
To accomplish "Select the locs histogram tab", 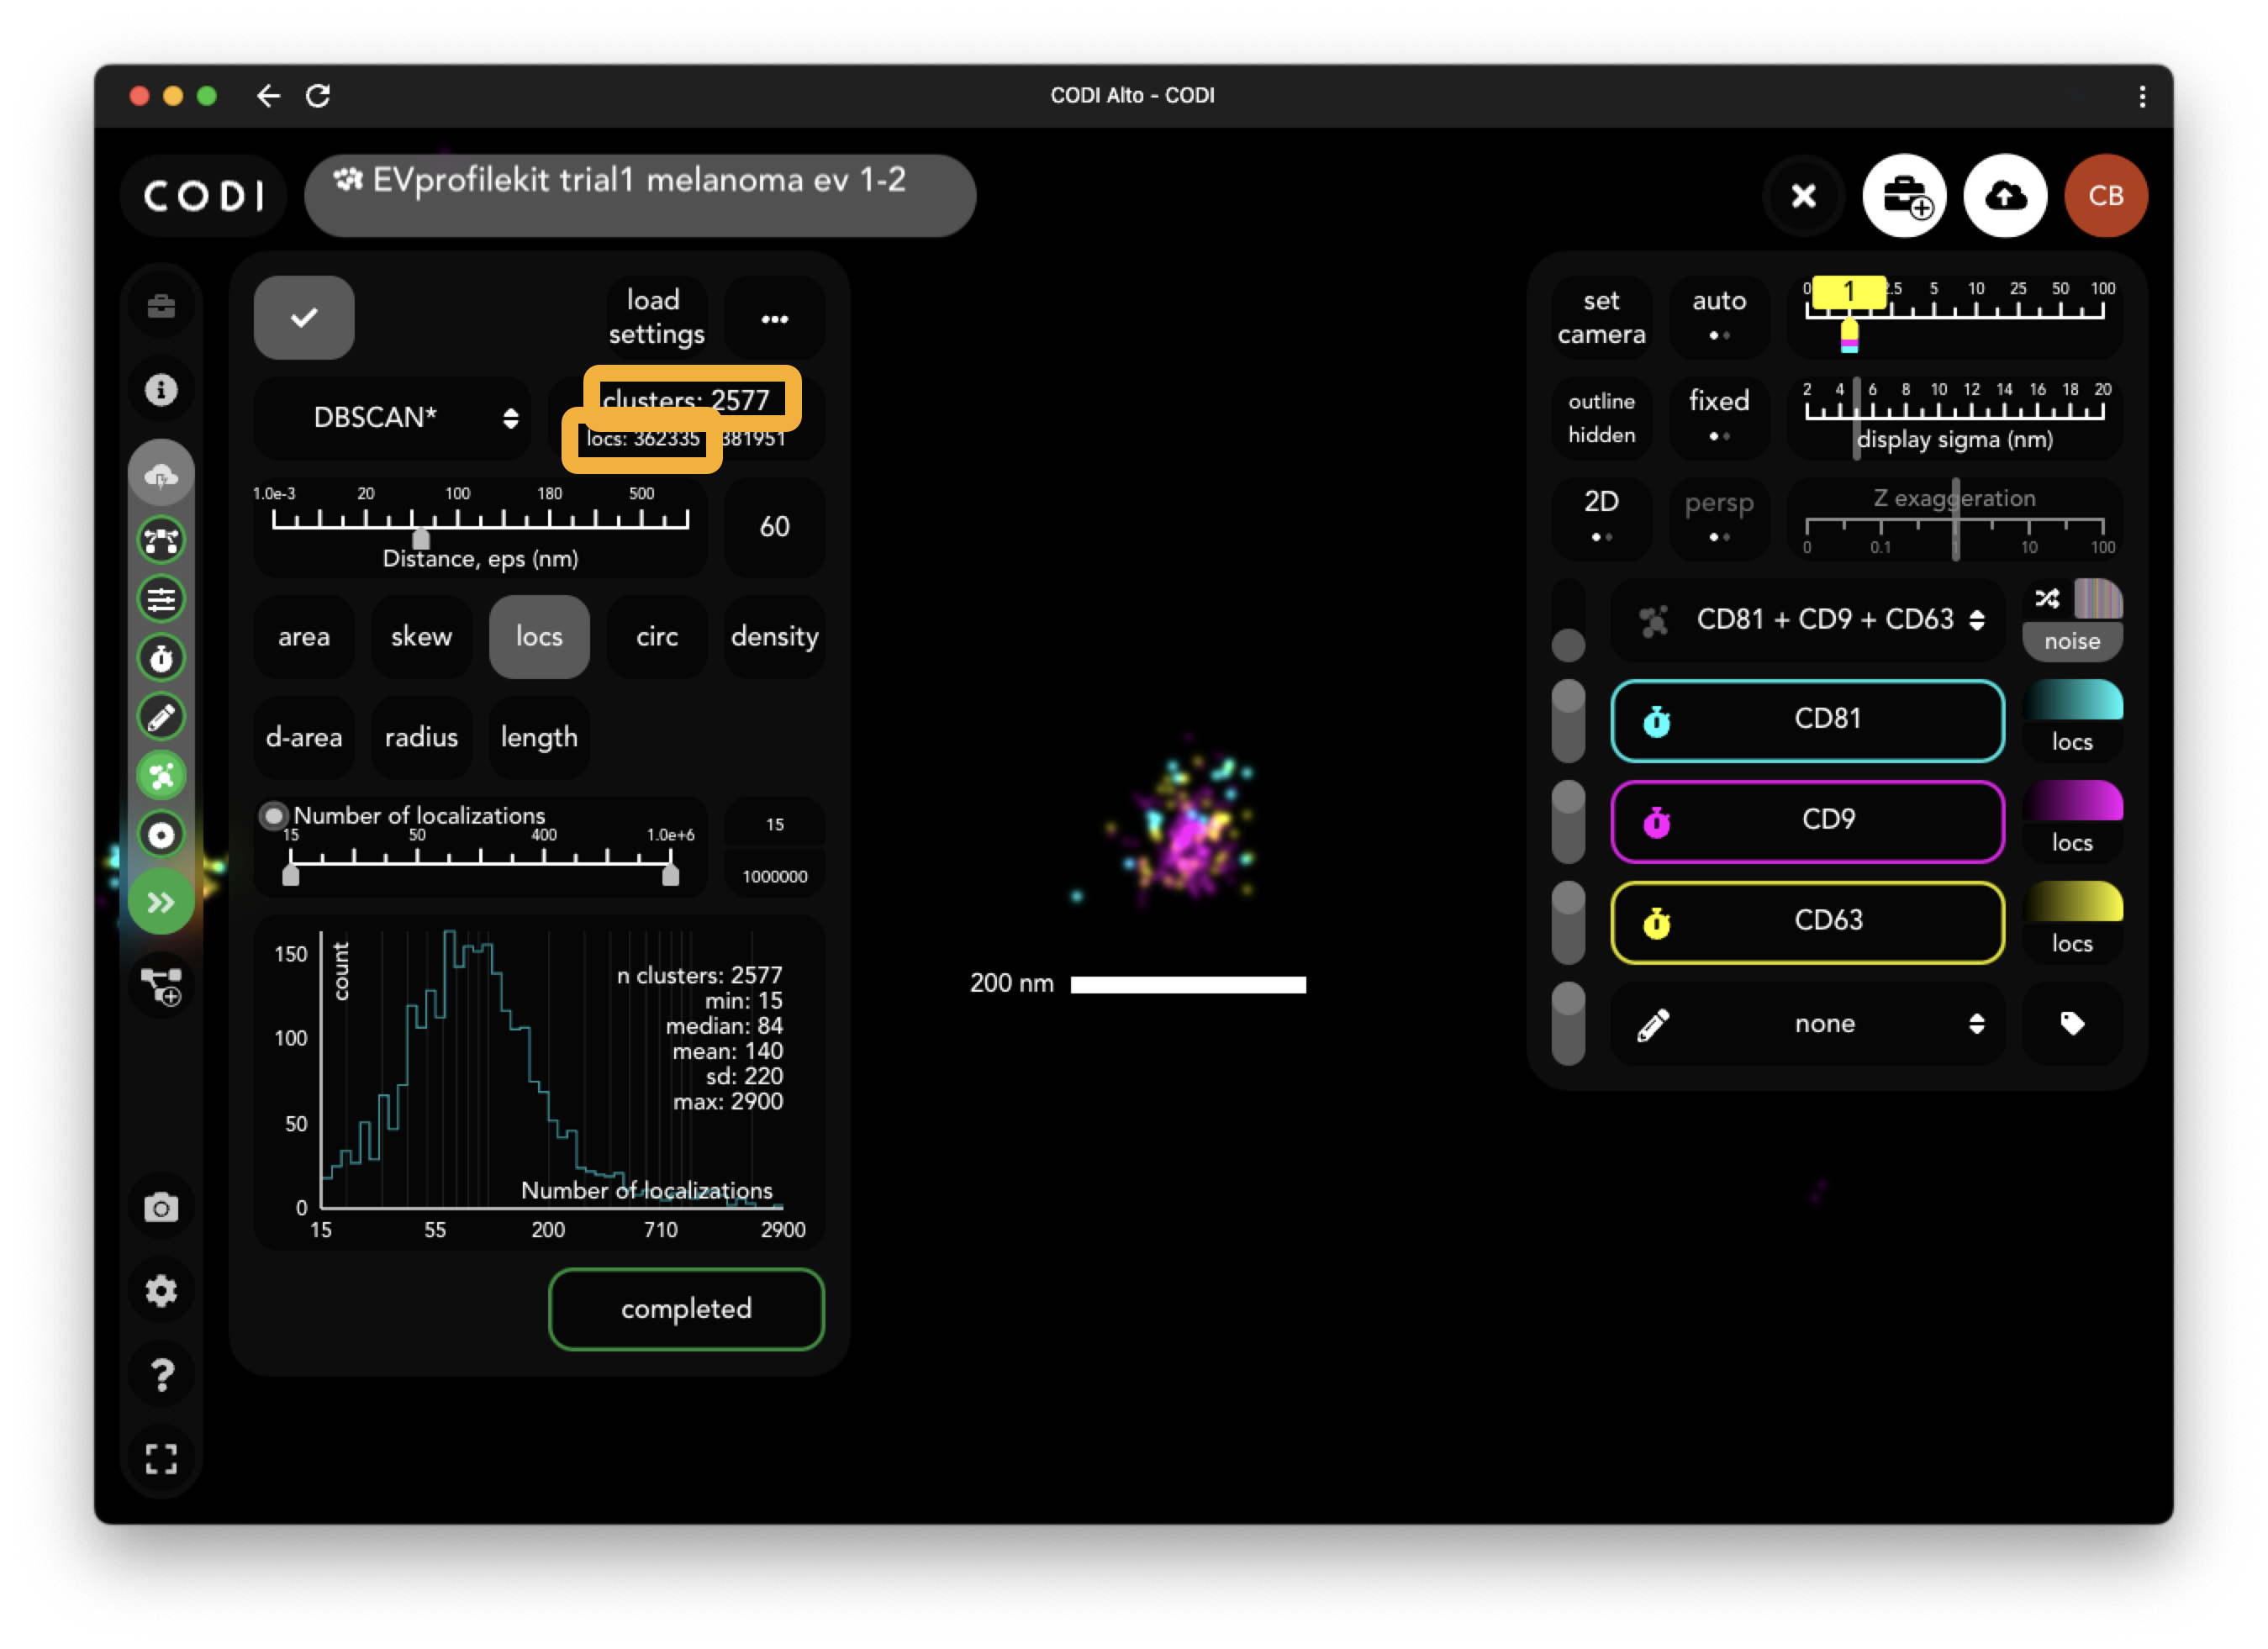I will pos(539,637).
